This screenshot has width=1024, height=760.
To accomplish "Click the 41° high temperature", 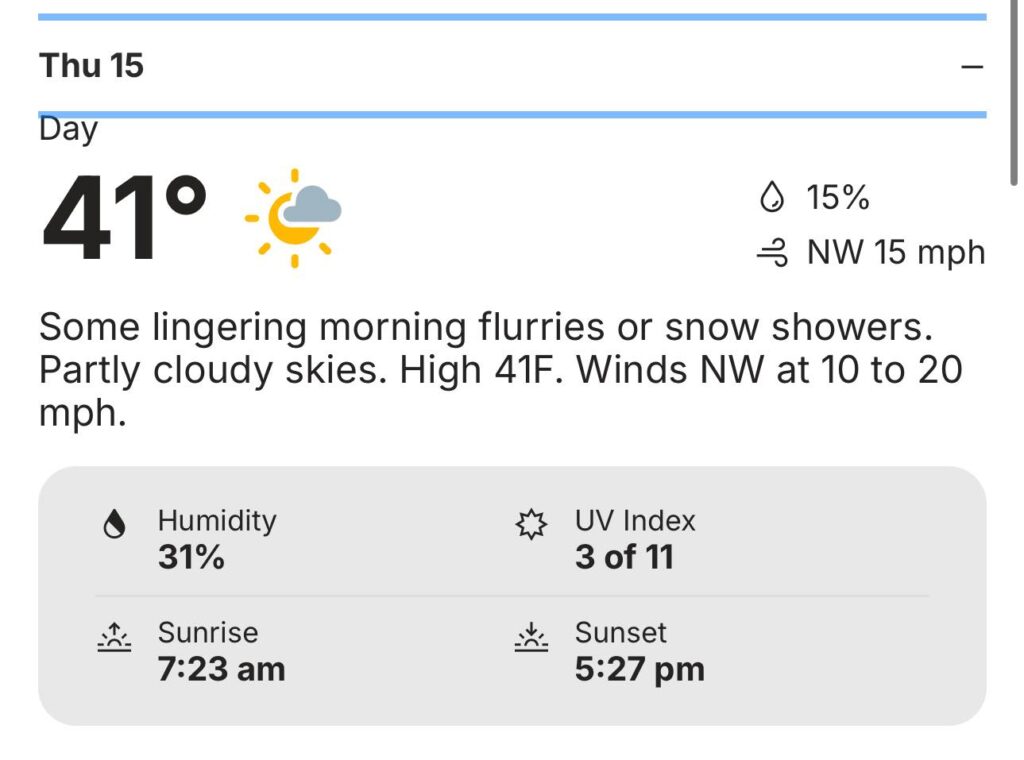I will [x=125, y=218].
